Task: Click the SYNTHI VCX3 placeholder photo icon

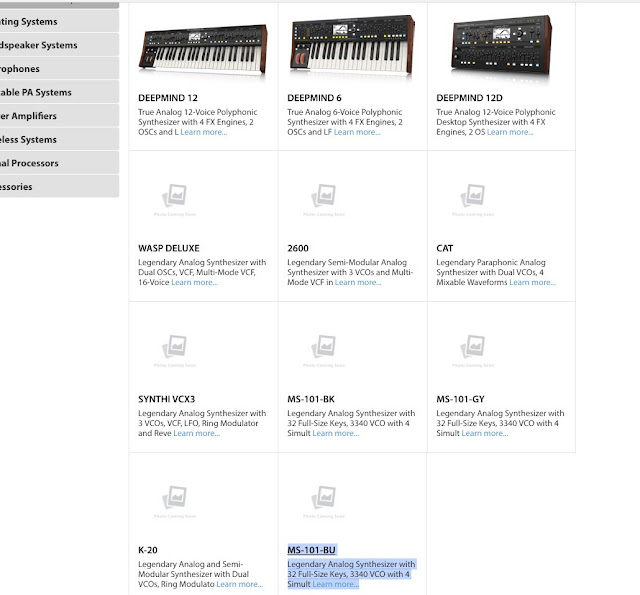Action: coord(175,347)
